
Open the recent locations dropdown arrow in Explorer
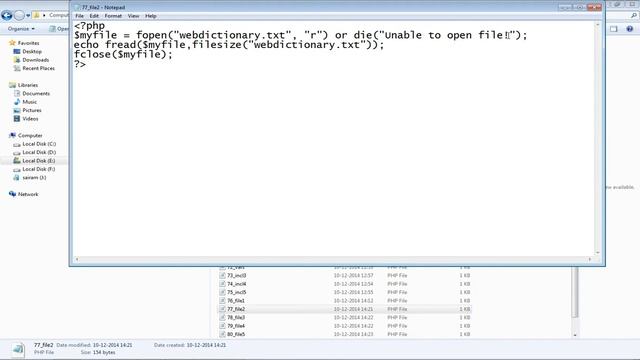click(x=28, y=16)
